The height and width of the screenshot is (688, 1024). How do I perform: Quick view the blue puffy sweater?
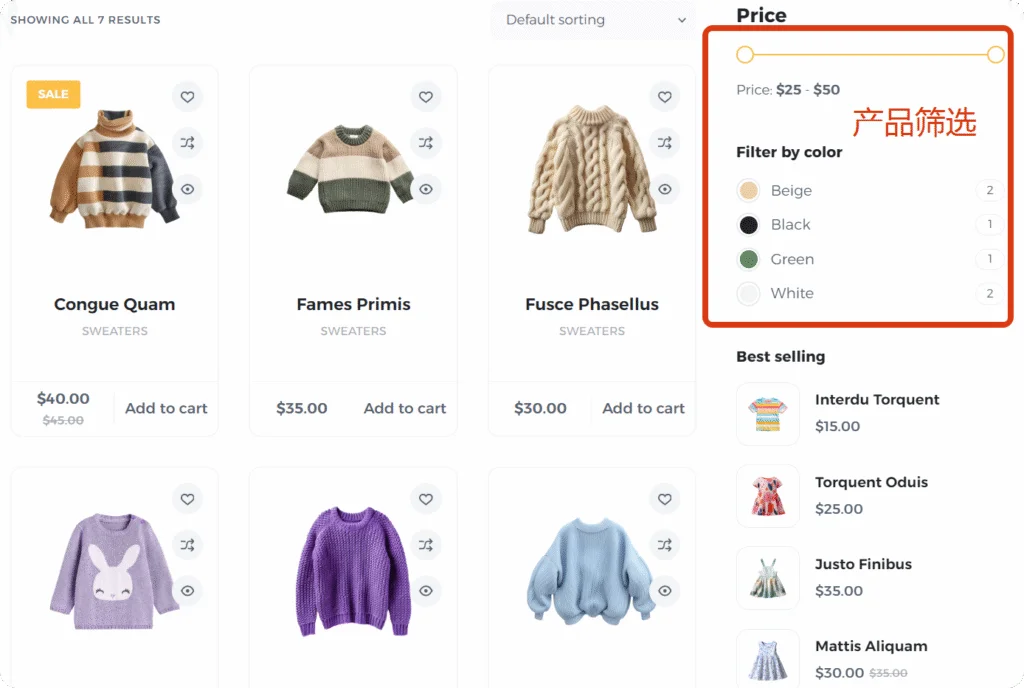pyautogui.click(x=665, y=591)
